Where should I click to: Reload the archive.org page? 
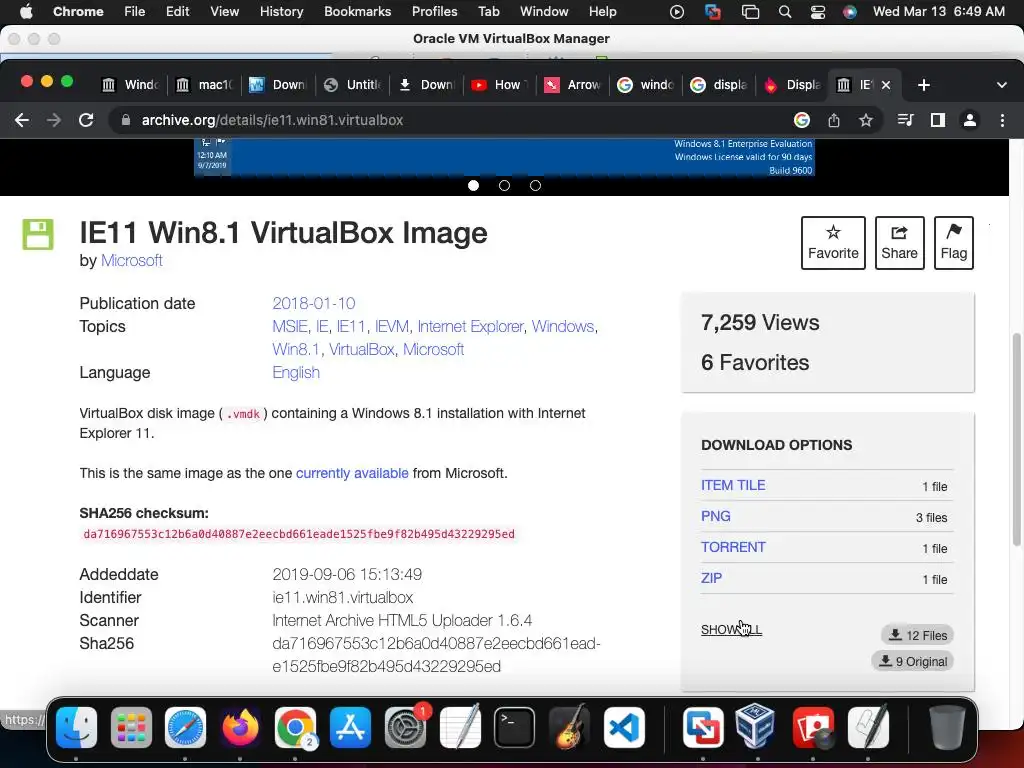coord(86,120)
